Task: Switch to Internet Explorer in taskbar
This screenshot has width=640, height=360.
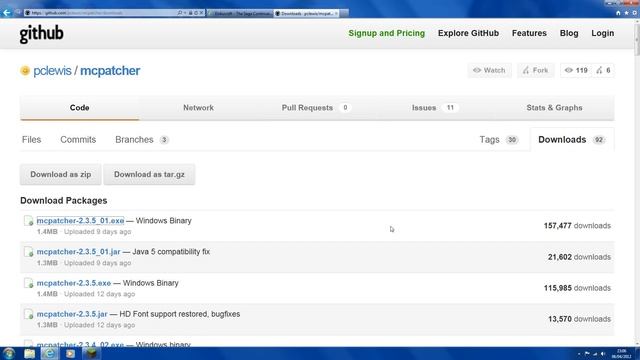Action: click(x=49, y=353)
